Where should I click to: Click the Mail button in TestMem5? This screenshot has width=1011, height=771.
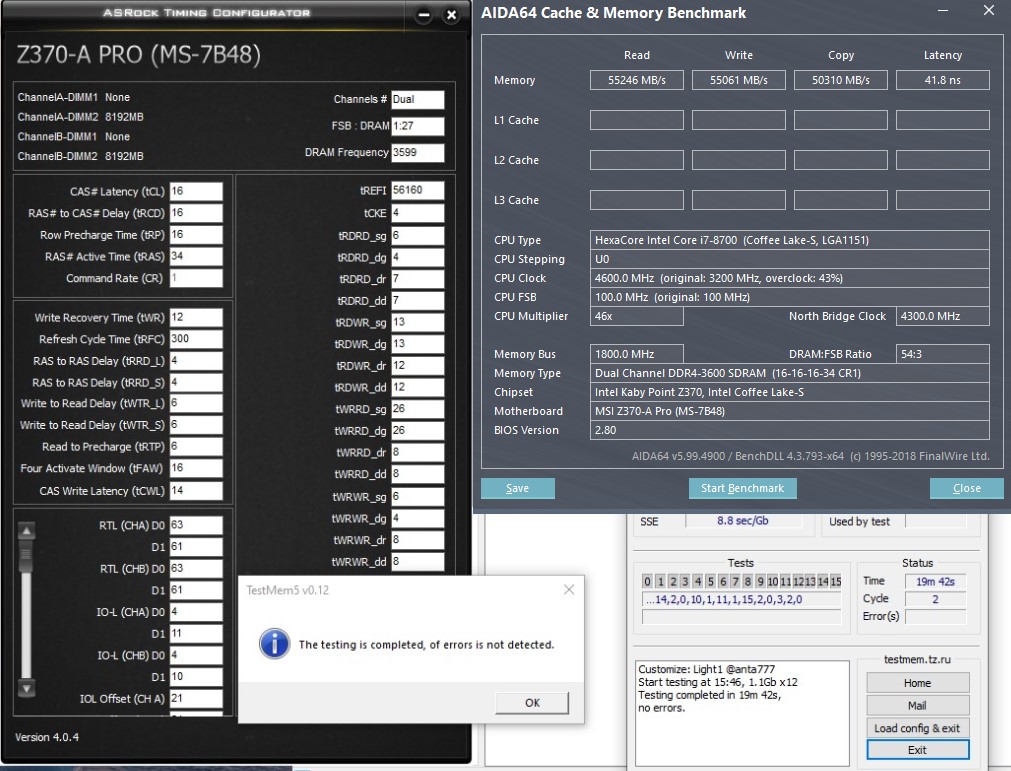click(x=918, y=705)
